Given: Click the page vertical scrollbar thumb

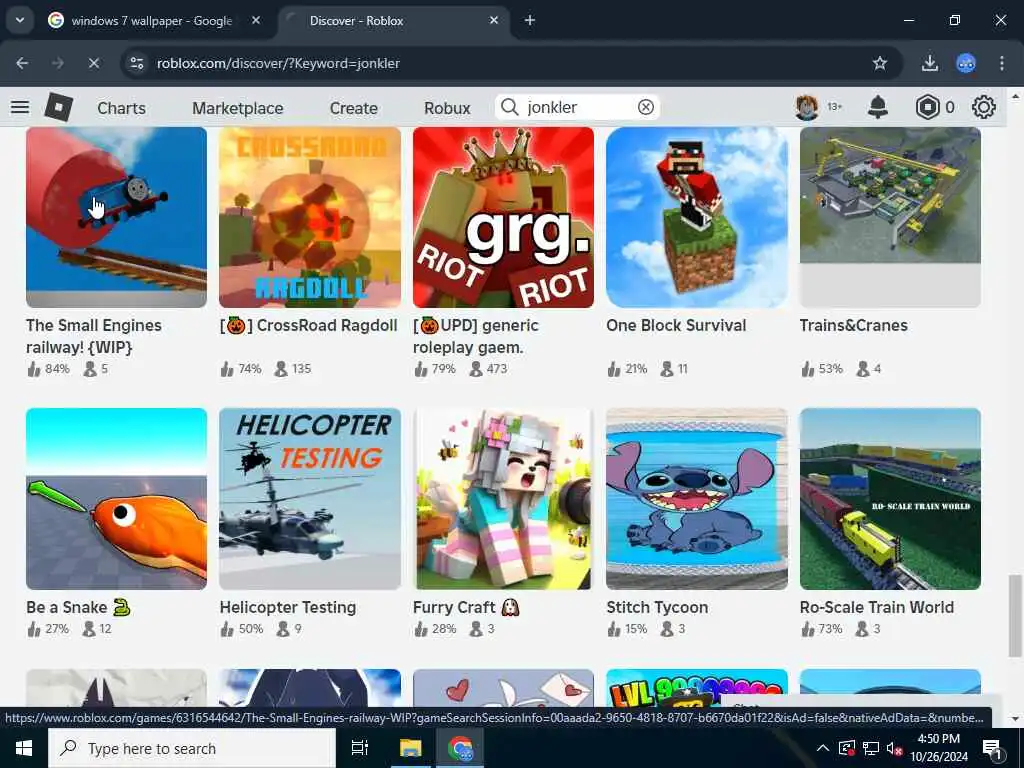Looking at the screenshot, I should pyautogui.click(x=1014, y=615).
